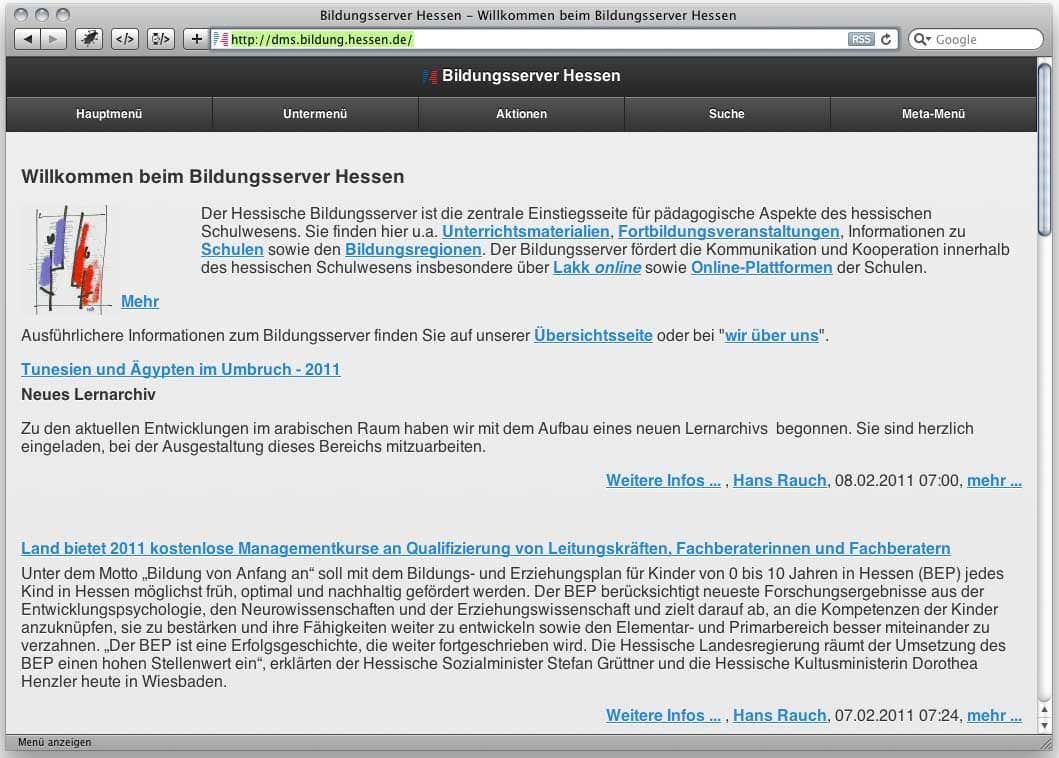This screenshot has width=1059, height=758.
Task: Click the red and purple artwork thumbnail
Action: coord(69,260)
